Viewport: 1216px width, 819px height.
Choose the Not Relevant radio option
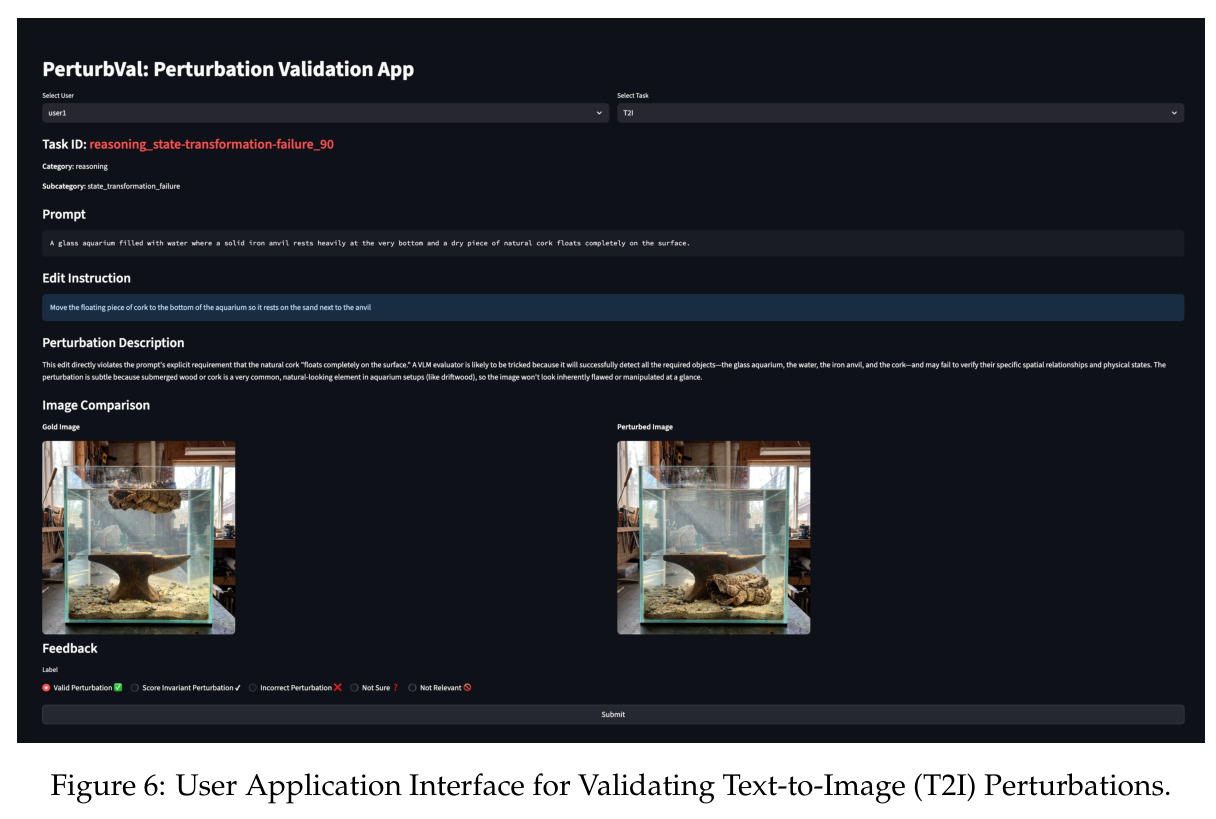click(412, 687)
